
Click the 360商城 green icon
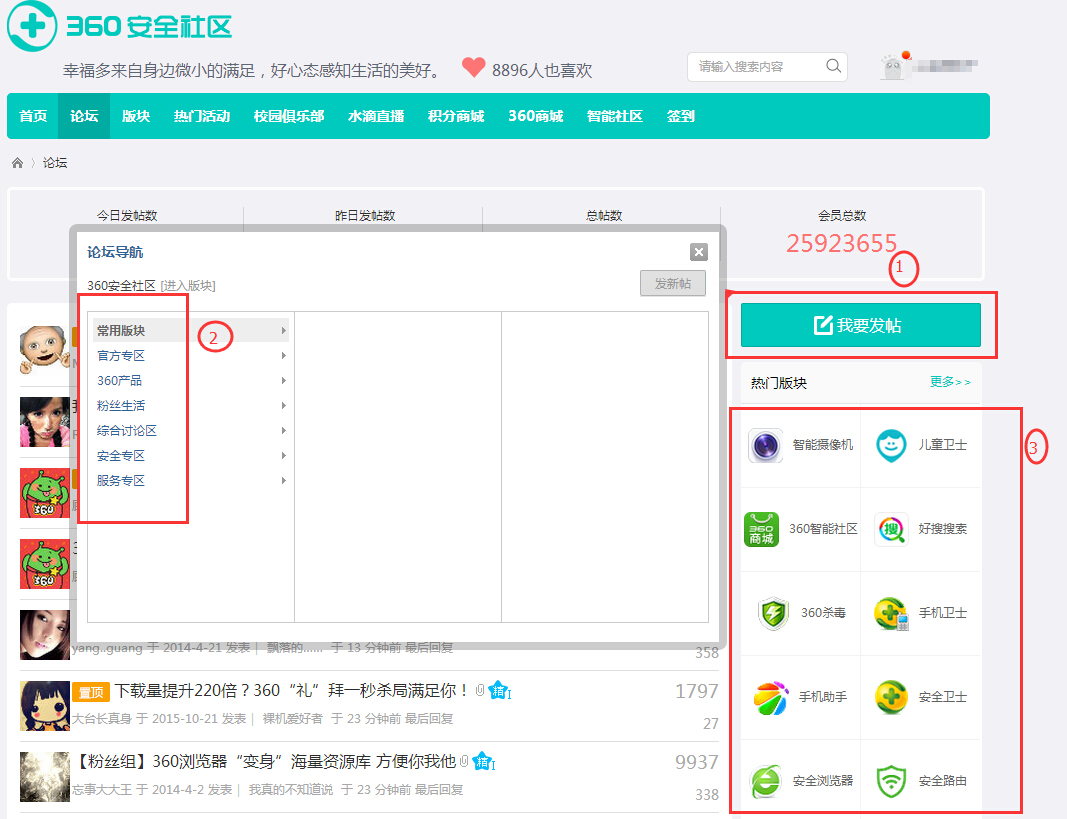click(761, 529)
